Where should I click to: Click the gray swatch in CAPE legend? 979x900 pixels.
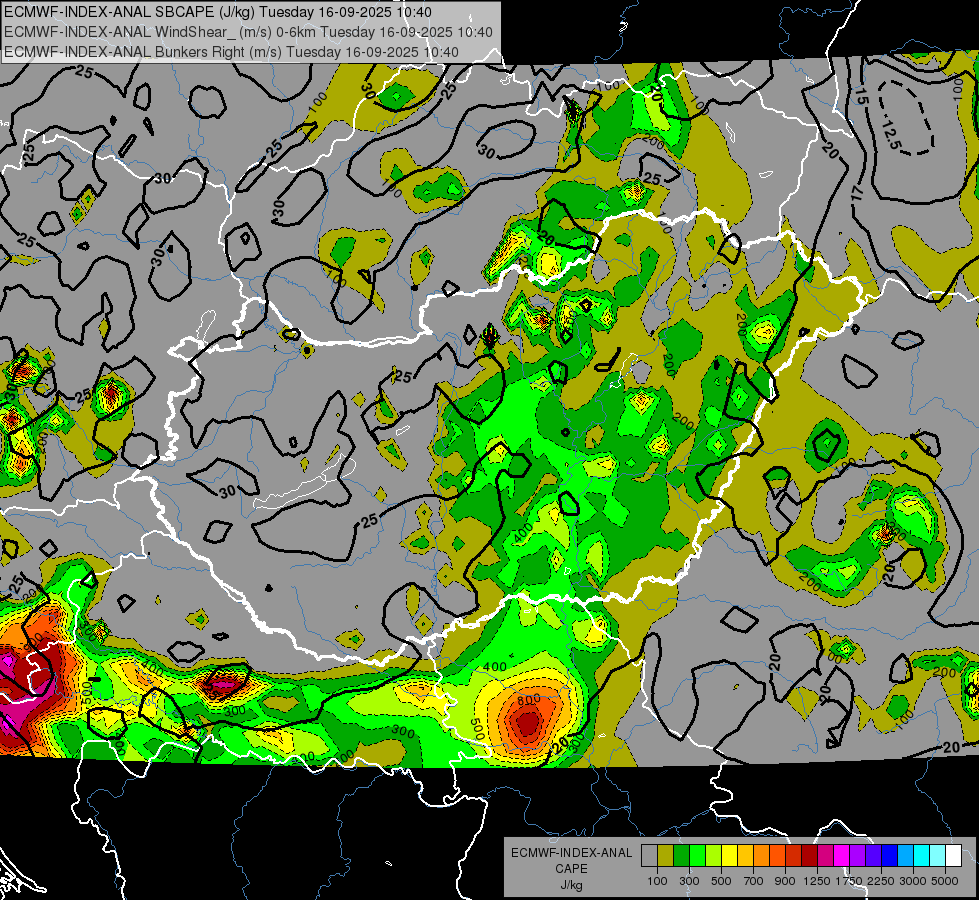click(649, 855)
